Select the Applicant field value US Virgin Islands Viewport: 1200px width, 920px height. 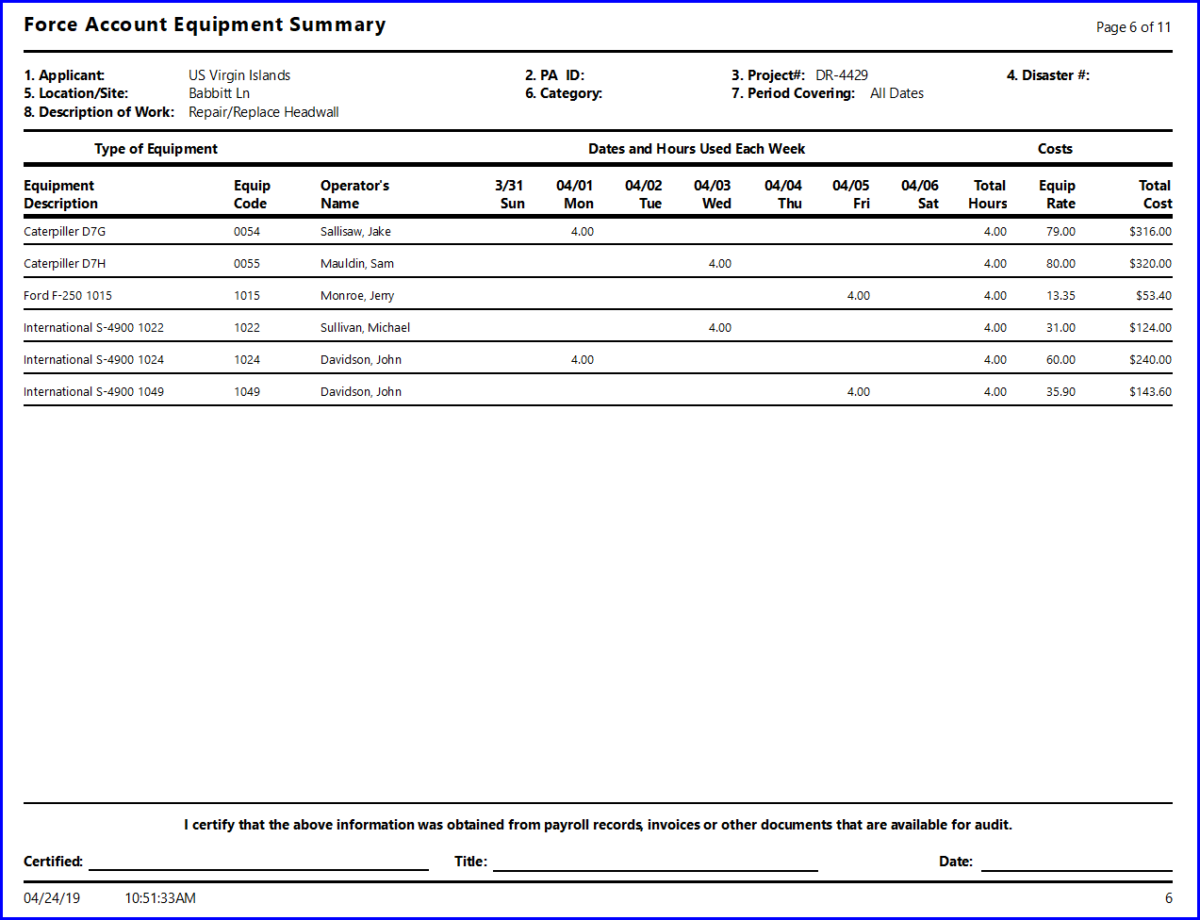240,74
